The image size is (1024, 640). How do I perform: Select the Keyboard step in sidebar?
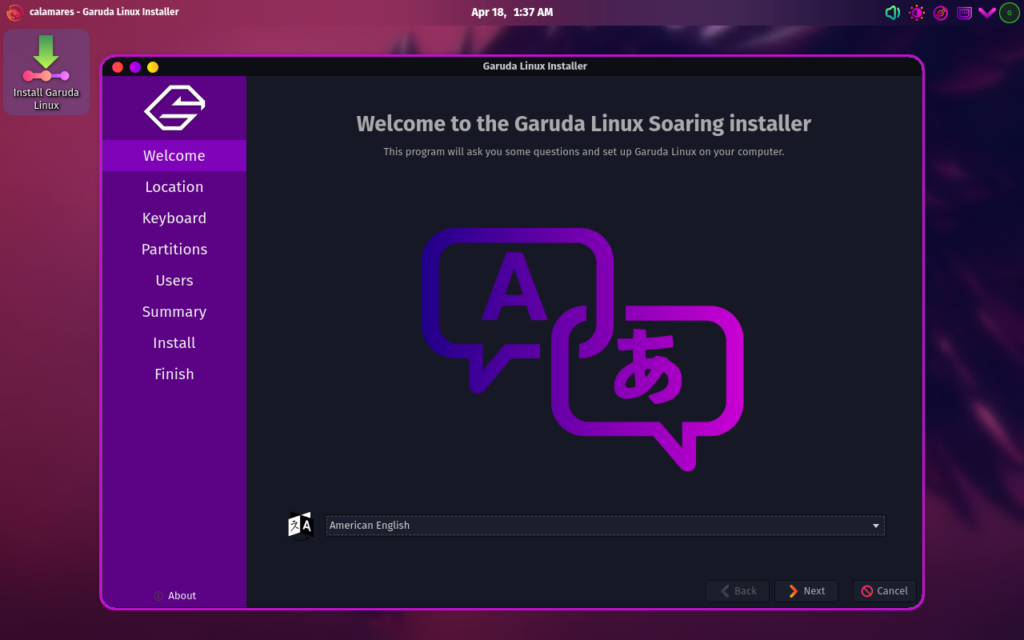174,218
